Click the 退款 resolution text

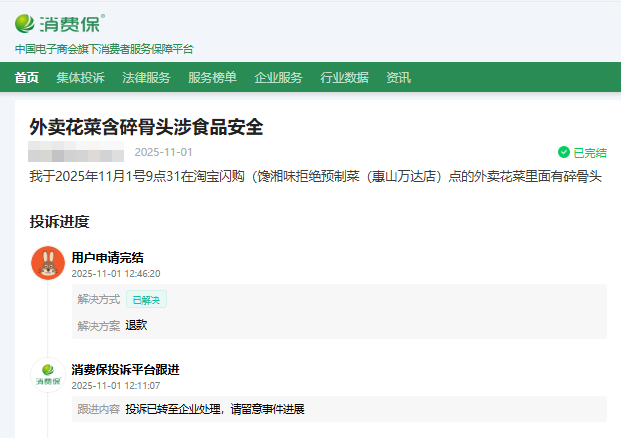click(137, 325)
